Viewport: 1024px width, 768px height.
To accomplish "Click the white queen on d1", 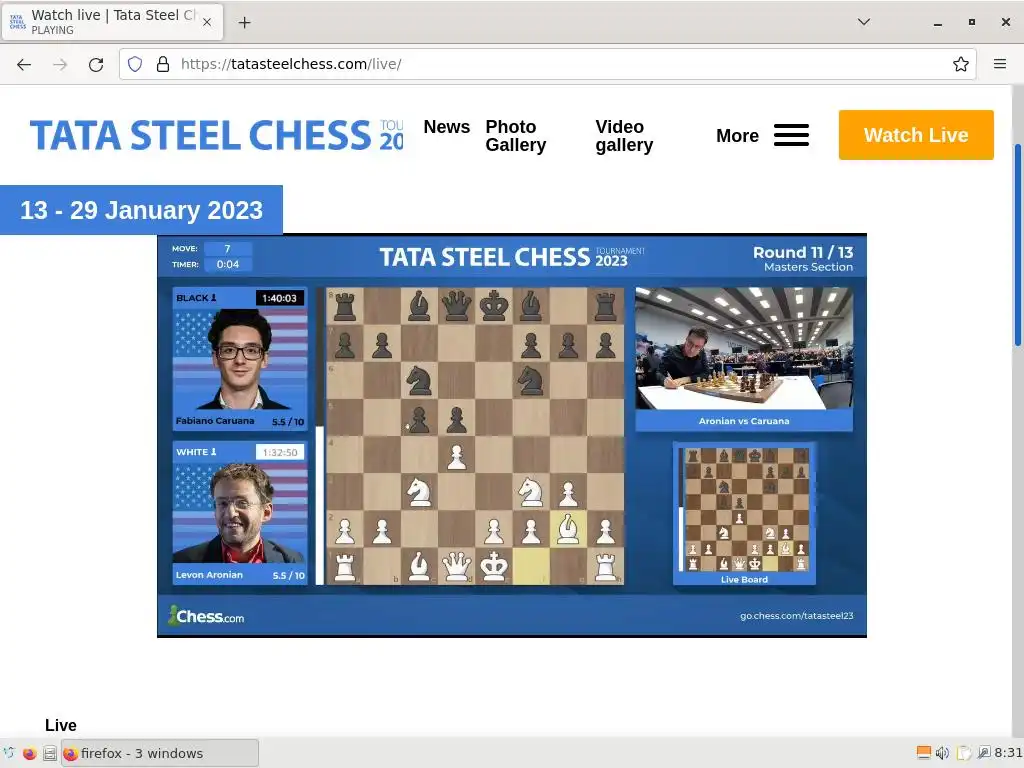I will [456, 566].
